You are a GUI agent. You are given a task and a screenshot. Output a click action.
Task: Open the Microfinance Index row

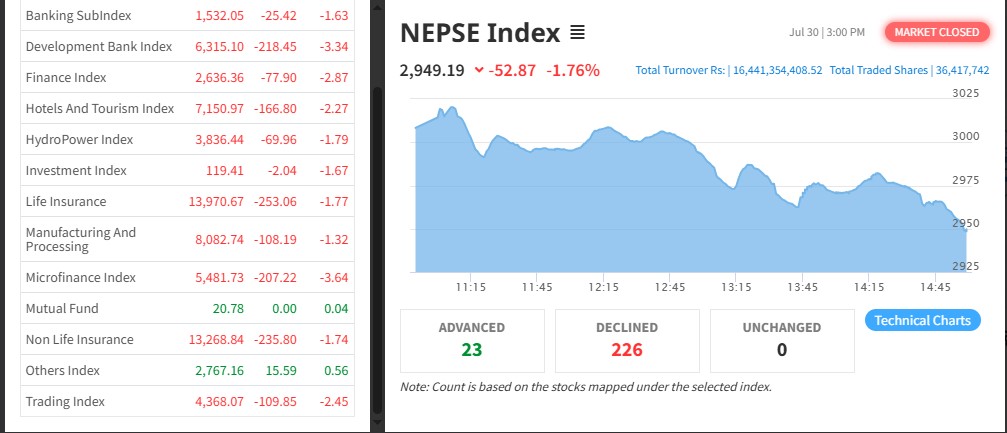click(80, 278)
